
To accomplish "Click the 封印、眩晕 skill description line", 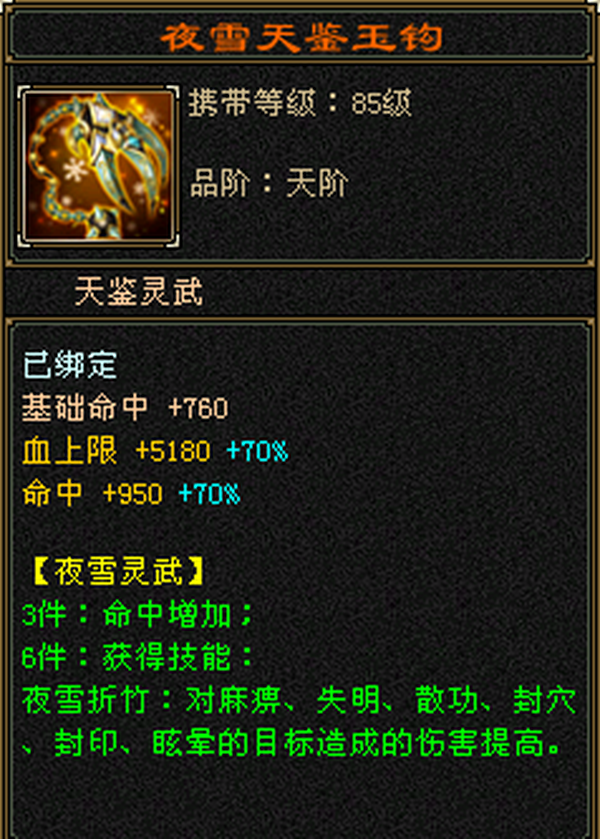I will [292, 743].
